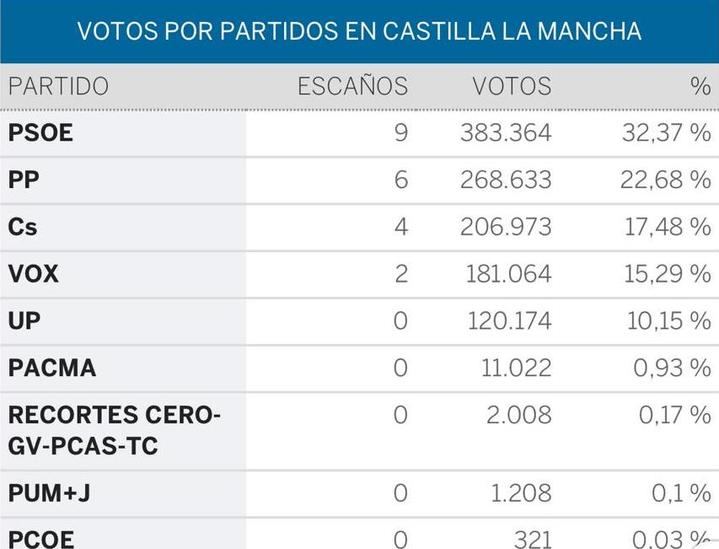This screenshot has height=549, width=719.
Task: Click the % column header
Action: click(x=699, y=86)
